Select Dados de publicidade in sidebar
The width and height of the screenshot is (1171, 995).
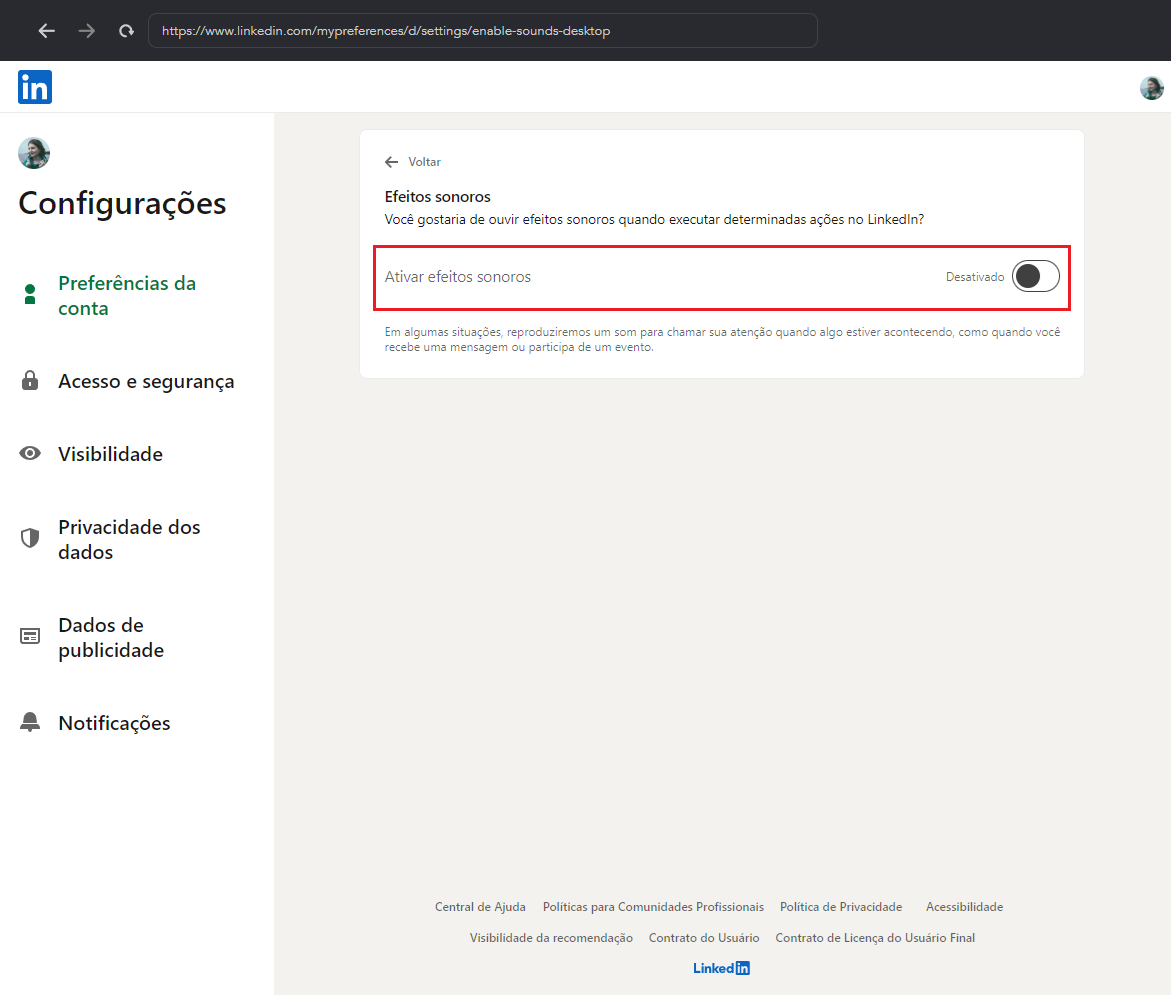pos(111,638)
